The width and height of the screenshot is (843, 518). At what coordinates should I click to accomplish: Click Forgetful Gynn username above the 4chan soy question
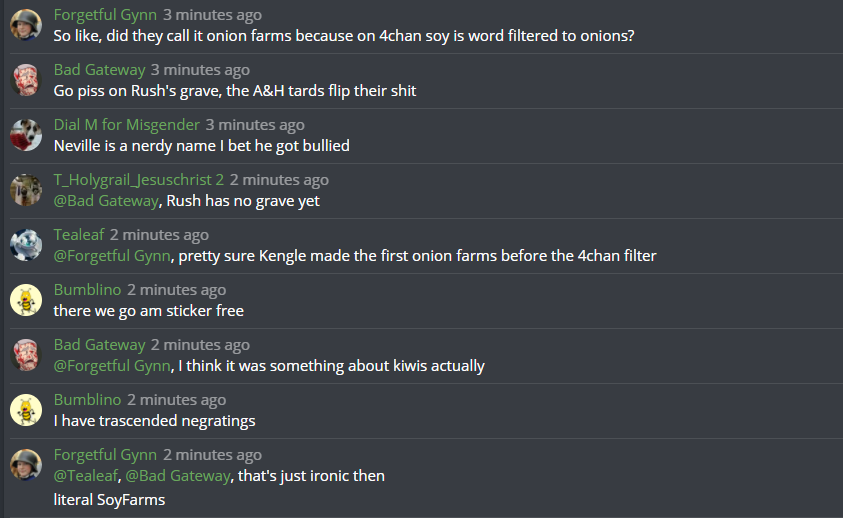pyautogui.click(x=105, y=15)
